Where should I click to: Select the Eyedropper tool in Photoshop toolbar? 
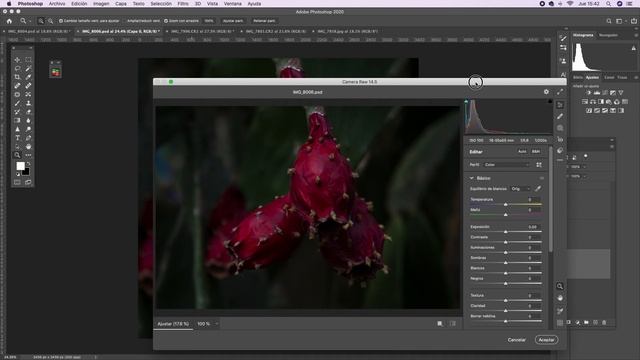(x=28, y=77)
